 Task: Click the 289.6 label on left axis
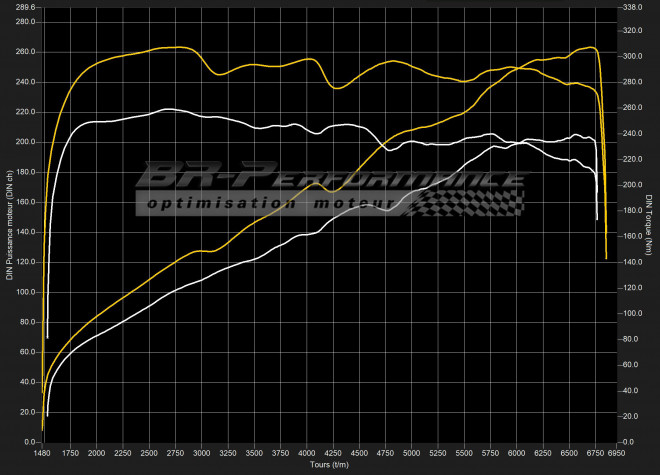click(x=25, y=7)
